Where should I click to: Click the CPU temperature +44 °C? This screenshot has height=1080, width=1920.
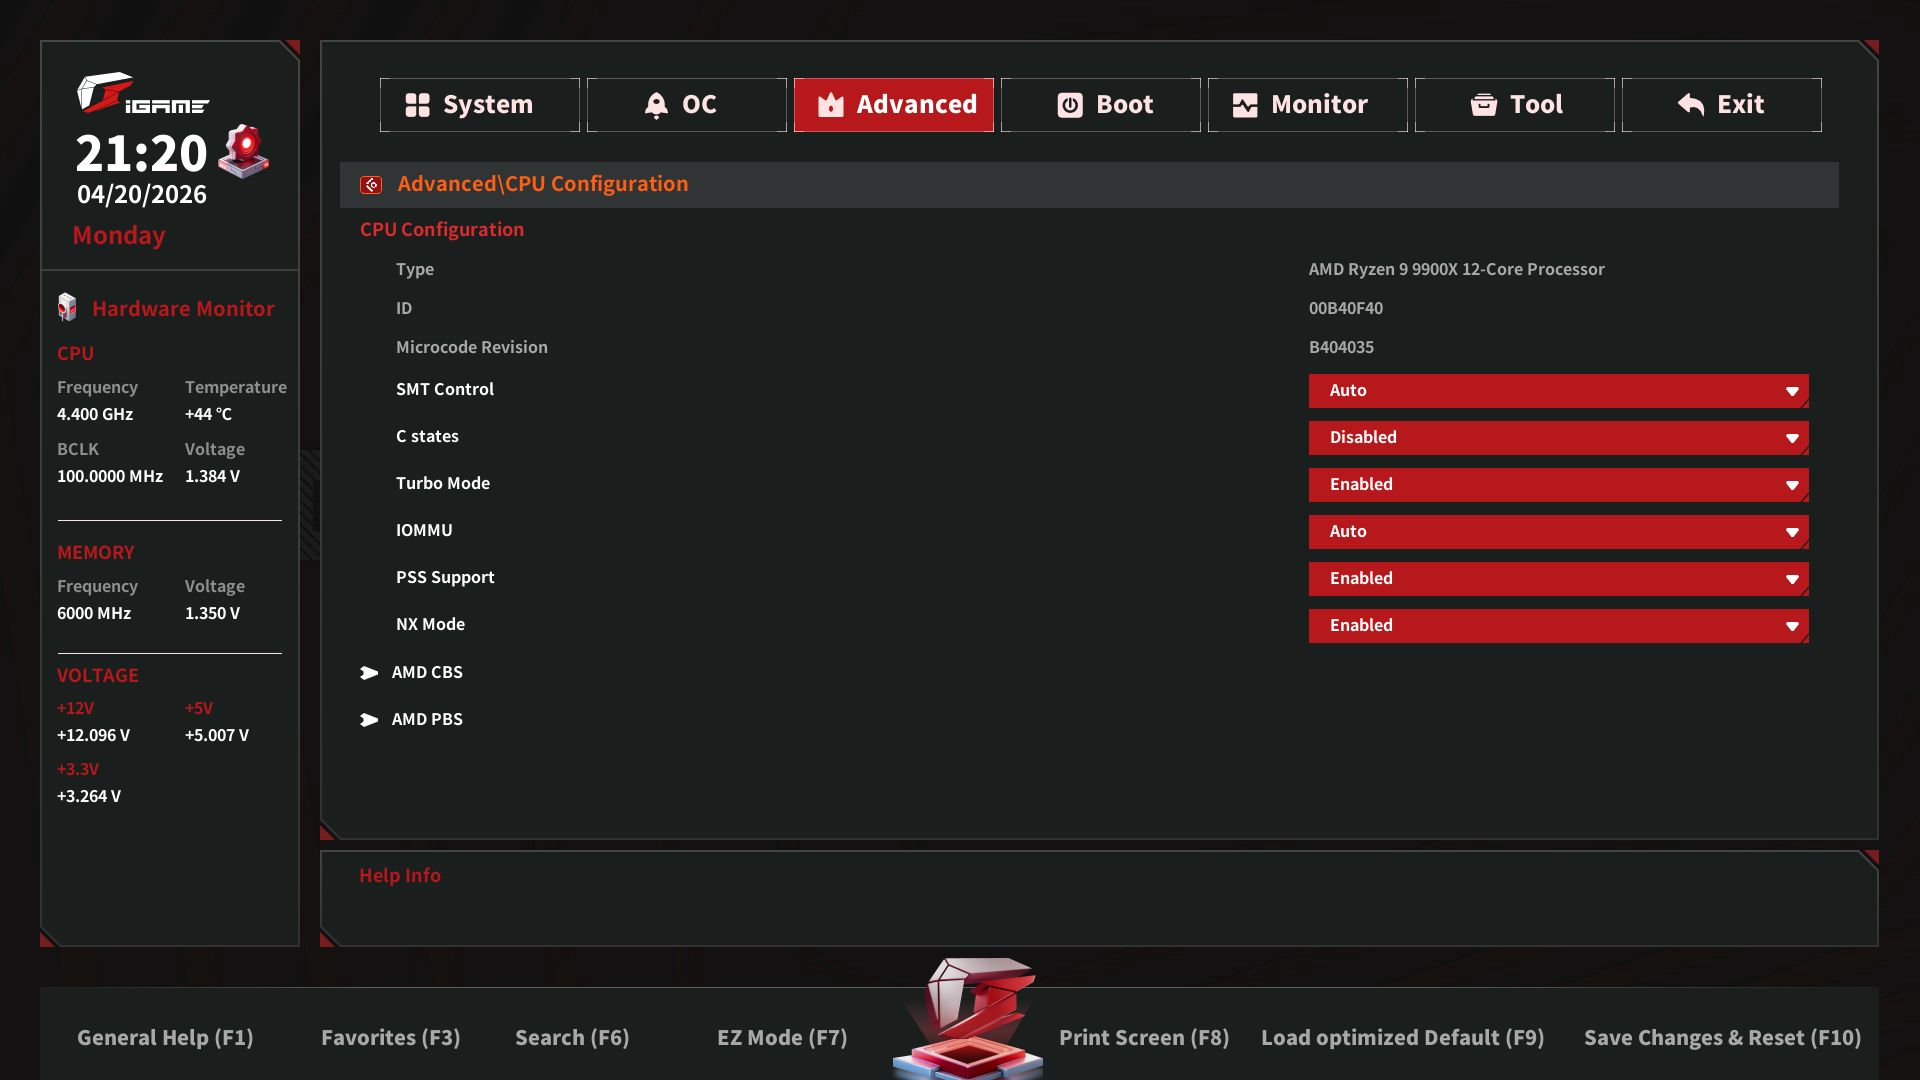(208, 415)
